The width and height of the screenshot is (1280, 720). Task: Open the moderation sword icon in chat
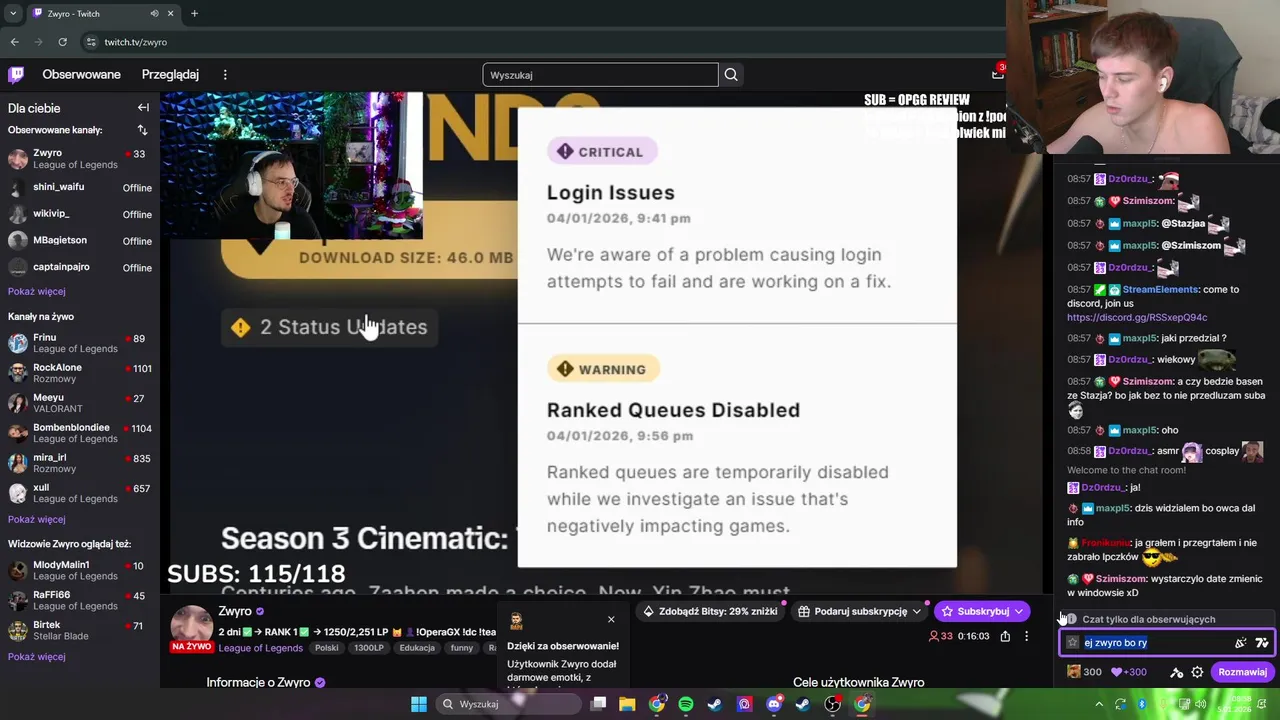point(1176,672)
